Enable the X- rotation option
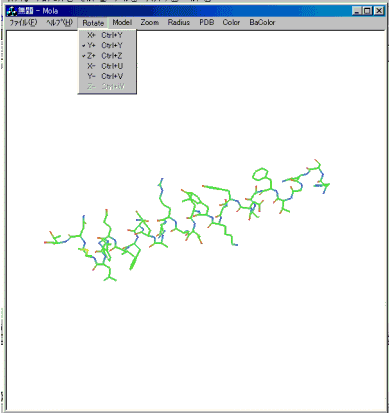The image size is (389, 416). coord(107,66)
